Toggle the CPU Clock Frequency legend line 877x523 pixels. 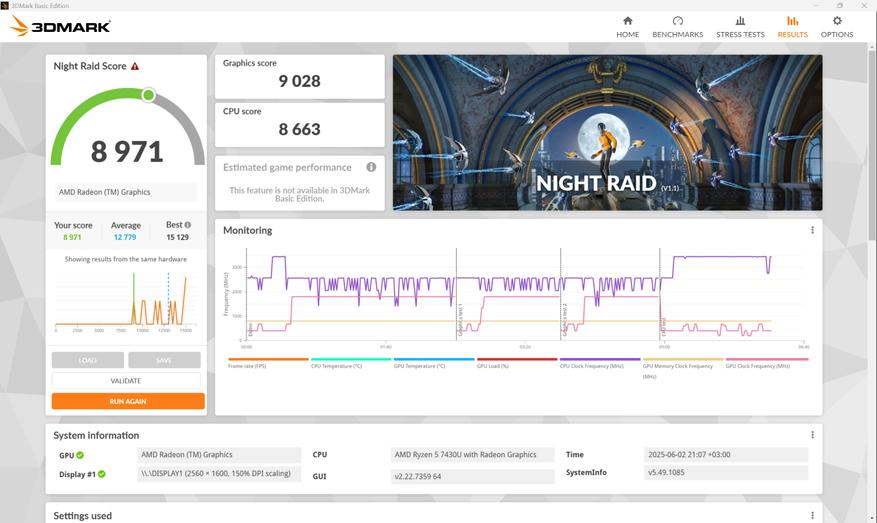coord(600,362)
